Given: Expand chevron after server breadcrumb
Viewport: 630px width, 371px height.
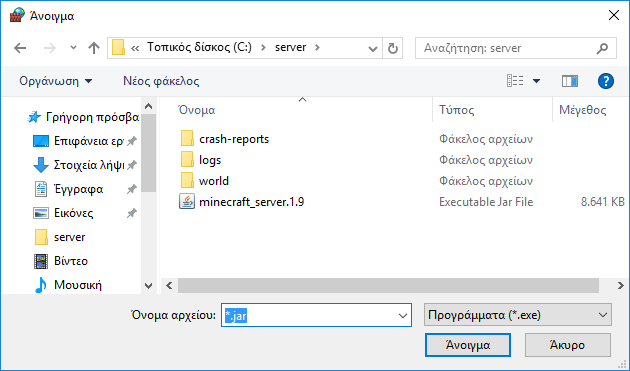Looking at the screenshot, I should 317,48.
